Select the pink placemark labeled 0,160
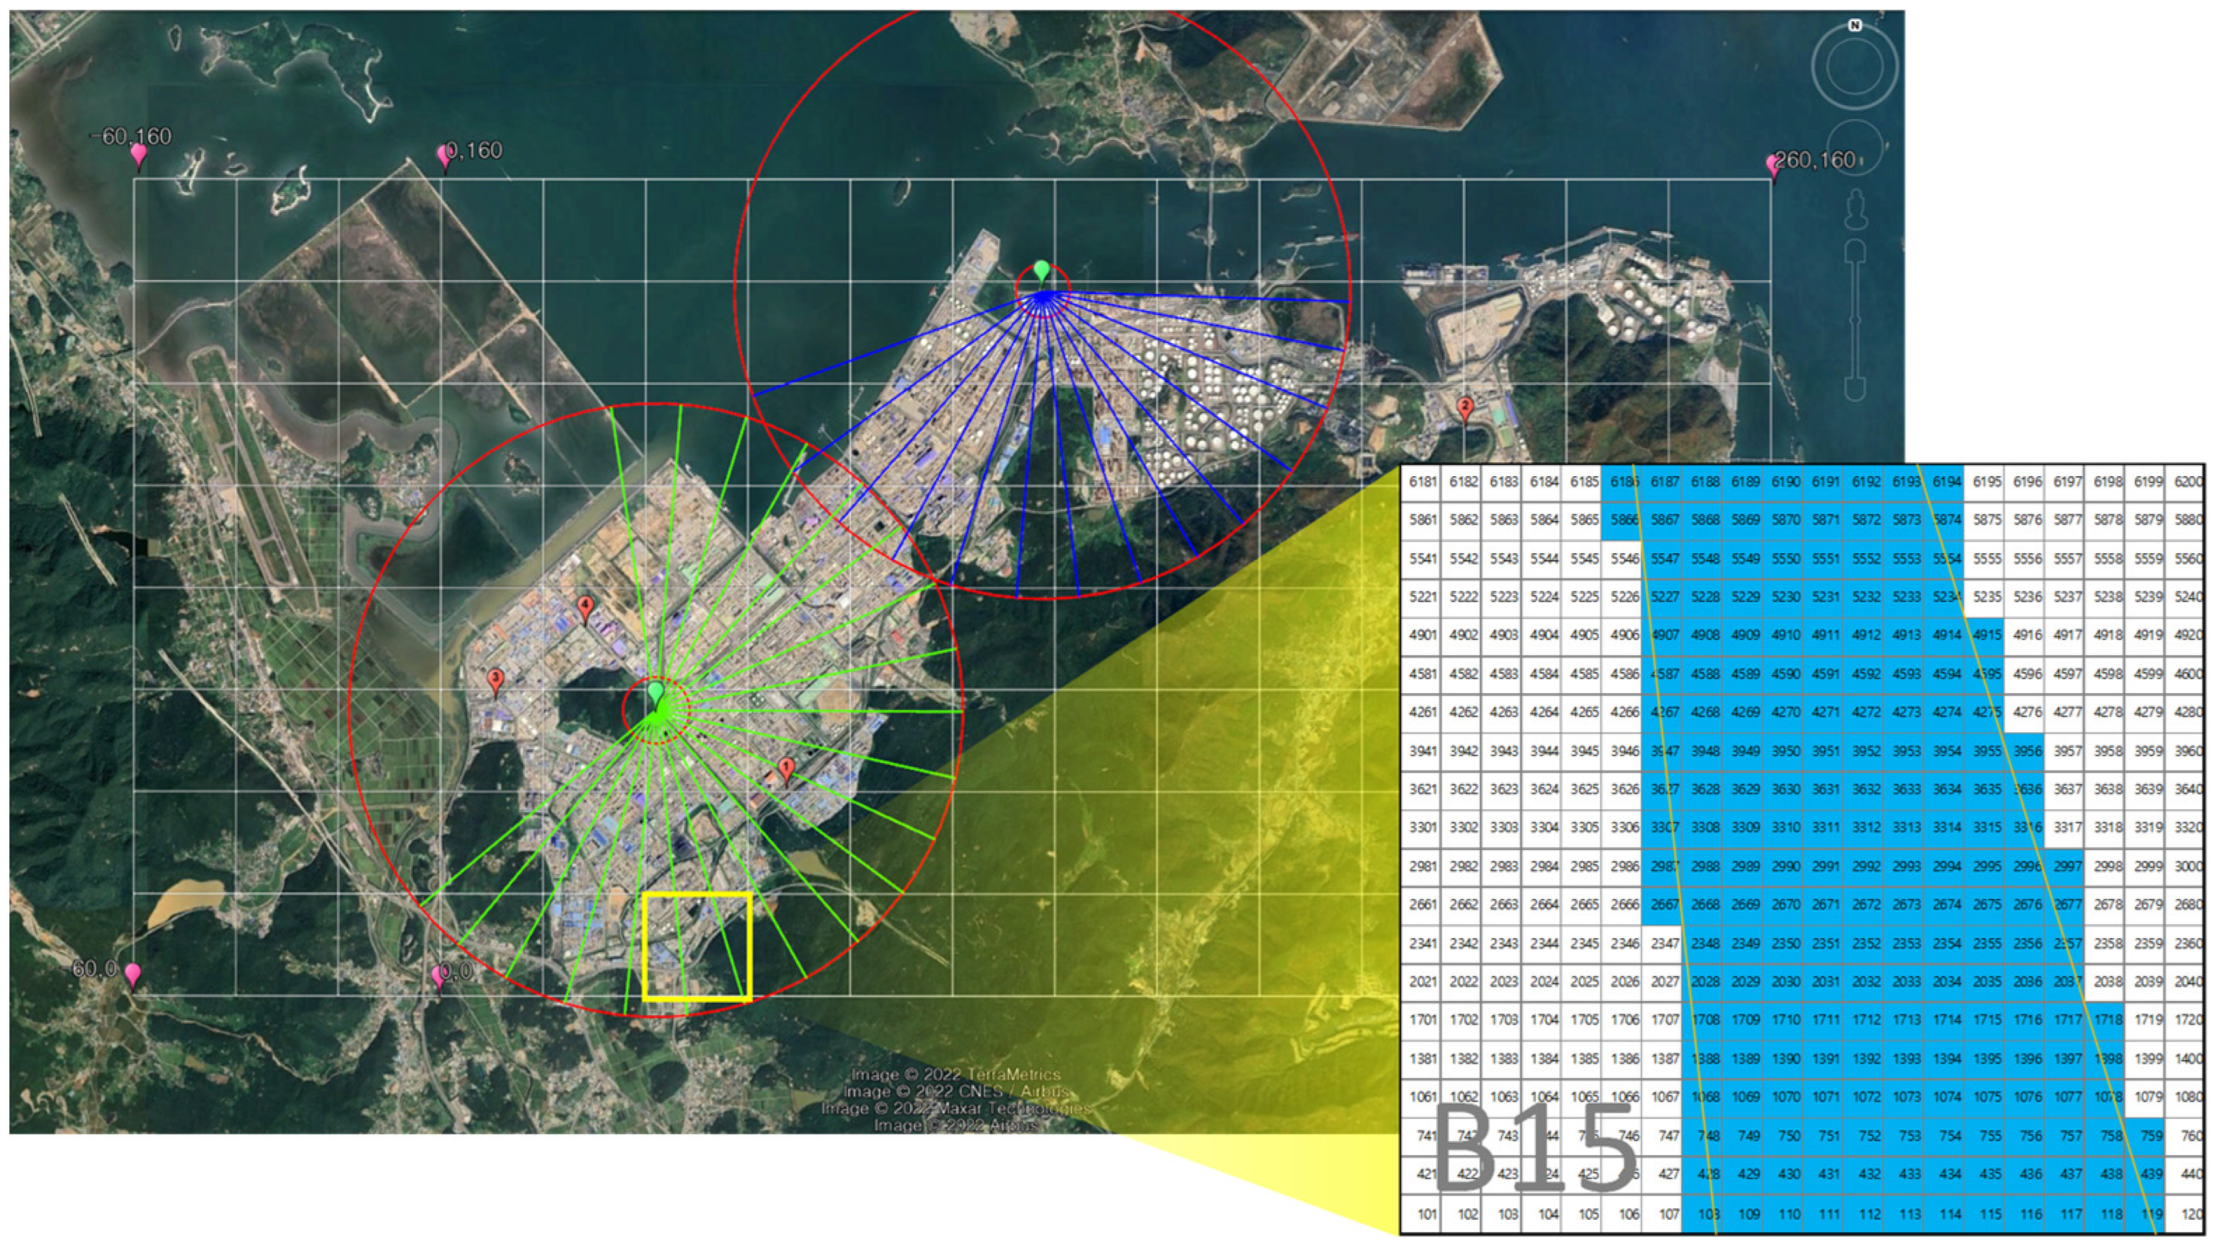2220x1255 pixels. click(445, 156)
